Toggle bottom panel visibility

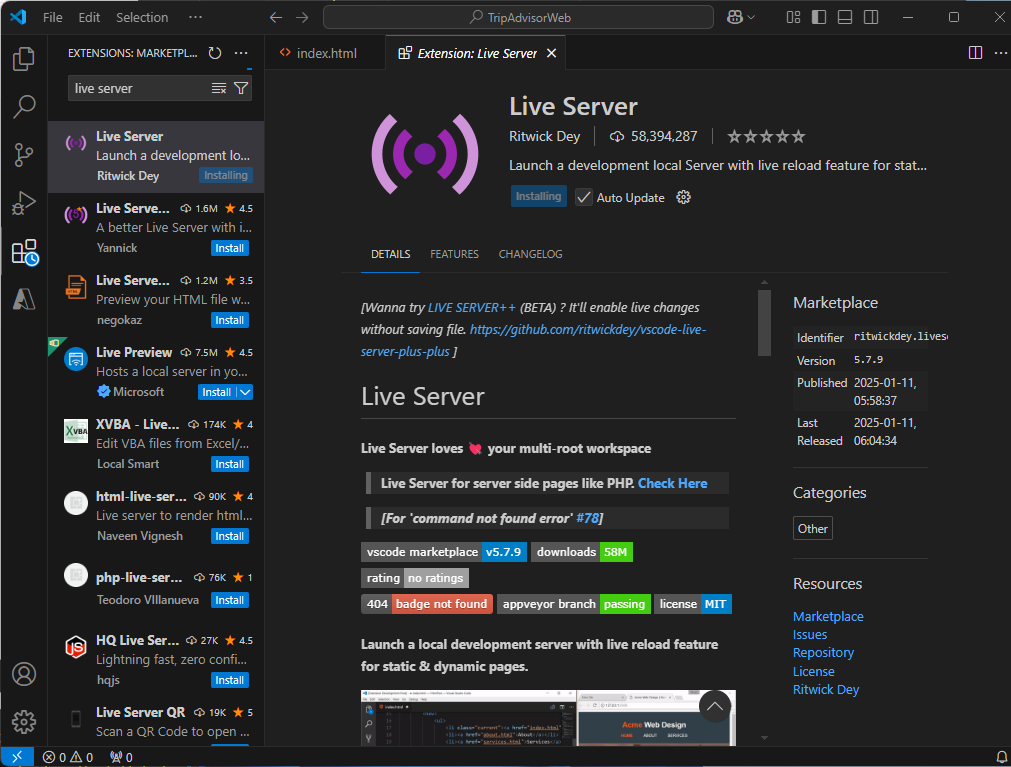pyautogui.click(x=845, y=17)
